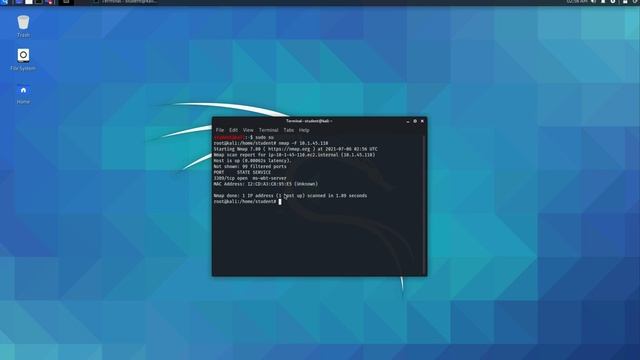Click the last root@kali prompt with cursor
640x360 pixels.
247,202
